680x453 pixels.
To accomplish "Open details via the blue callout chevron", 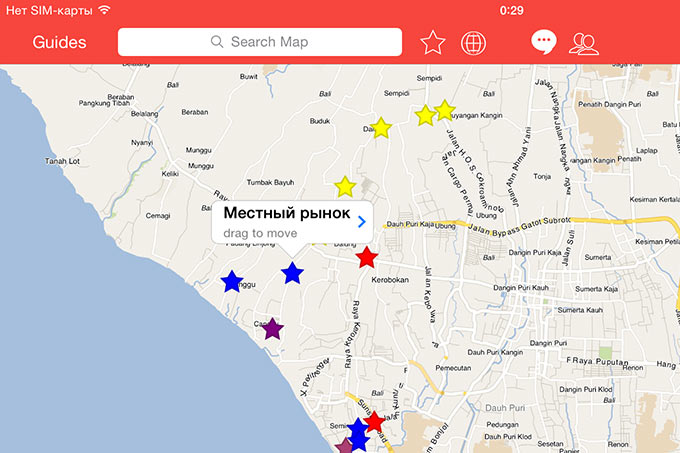I will [x=362, y=222].
